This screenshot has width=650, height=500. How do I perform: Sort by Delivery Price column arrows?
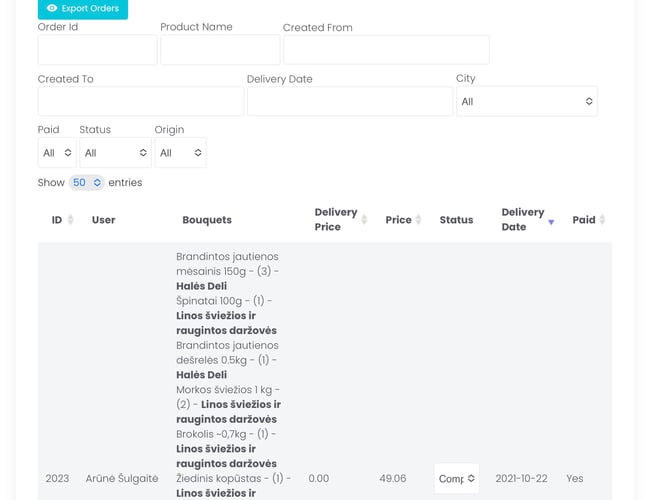click(365, 220)
